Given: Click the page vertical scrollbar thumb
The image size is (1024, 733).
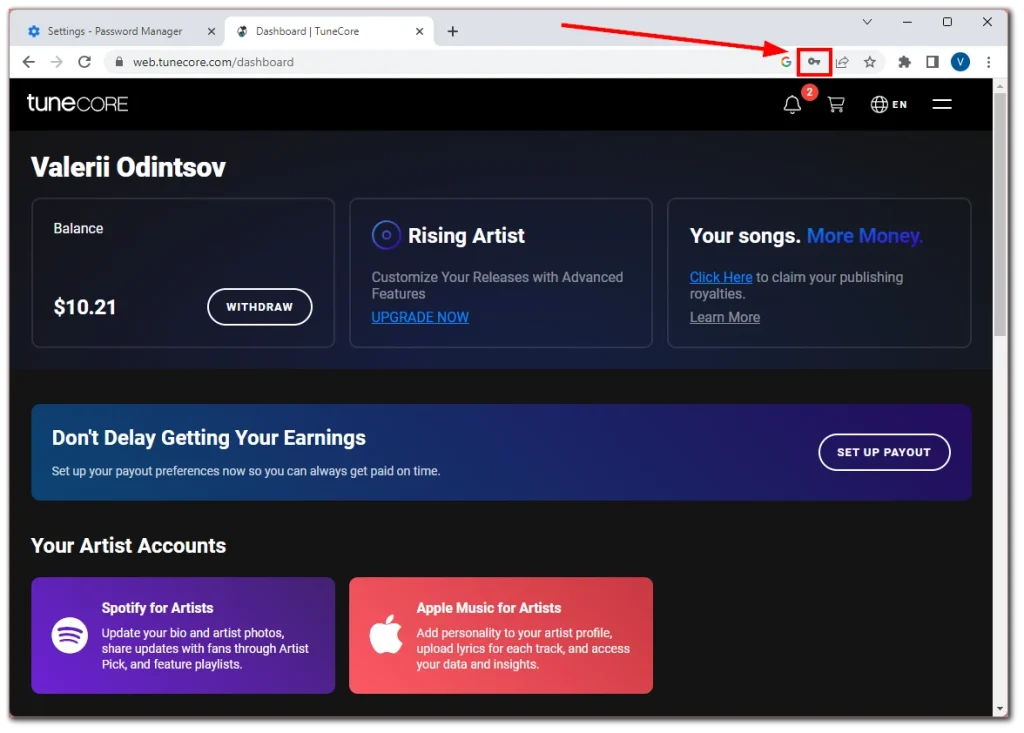Looking at the screenshot, I should pos(1000,214).
